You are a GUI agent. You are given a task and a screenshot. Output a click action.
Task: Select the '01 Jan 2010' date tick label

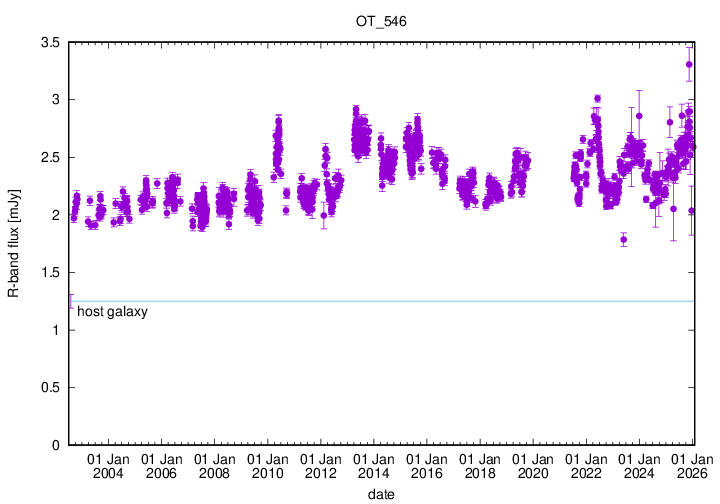(267, 465)
